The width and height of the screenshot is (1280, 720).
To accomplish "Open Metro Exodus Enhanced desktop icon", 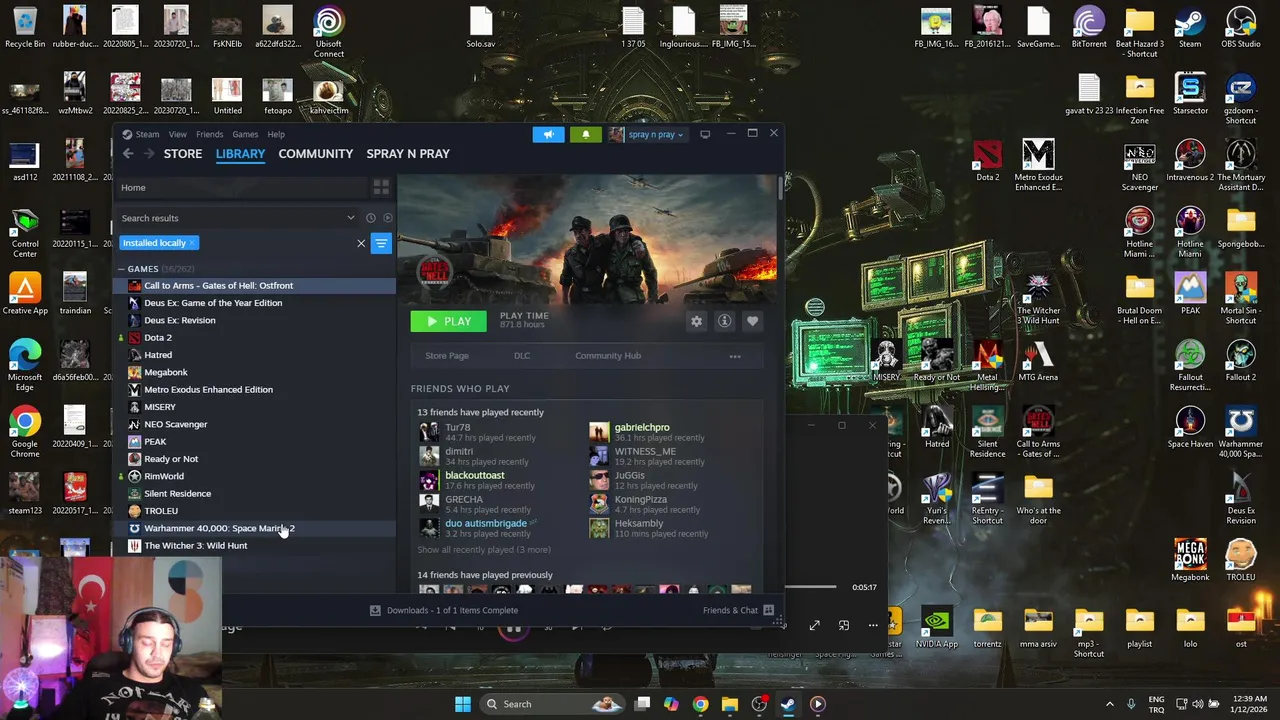I will [1038, 165].
